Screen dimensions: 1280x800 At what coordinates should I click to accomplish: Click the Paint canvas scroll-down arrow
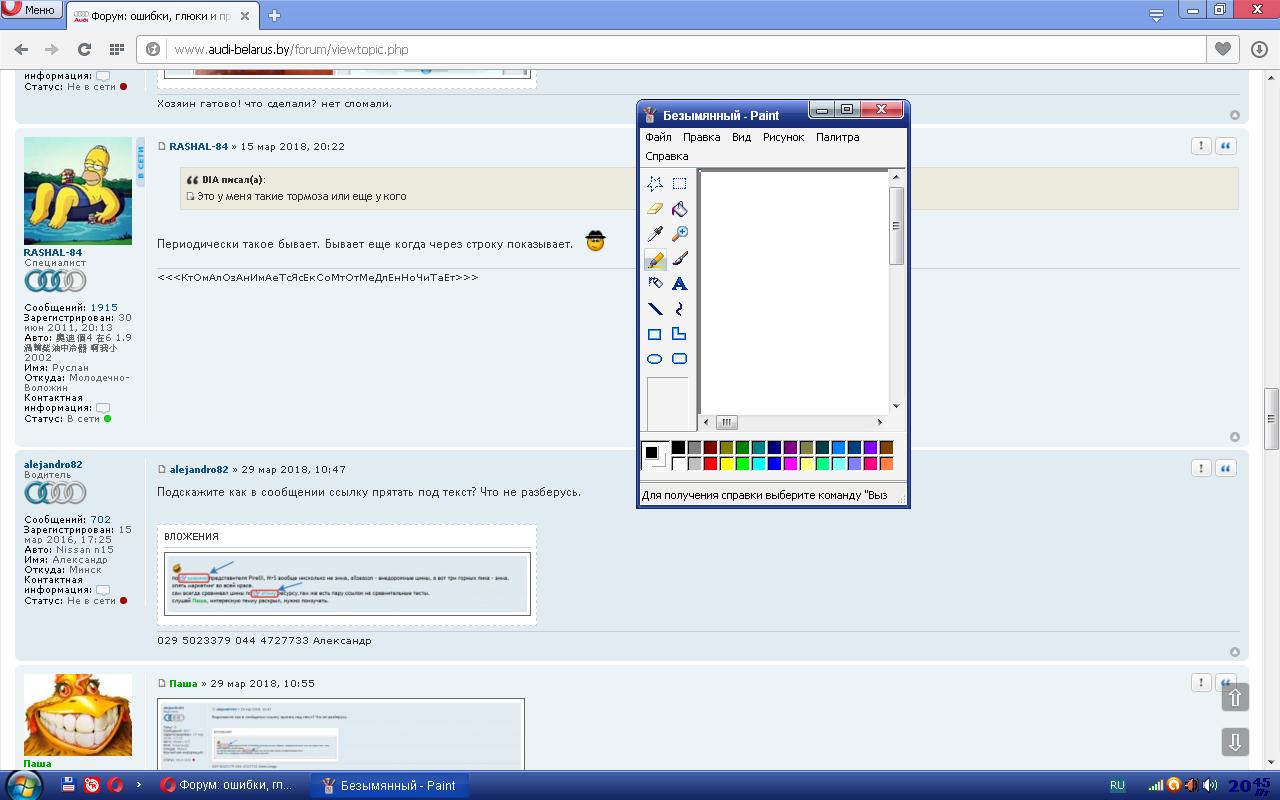[x=896, y=406]
